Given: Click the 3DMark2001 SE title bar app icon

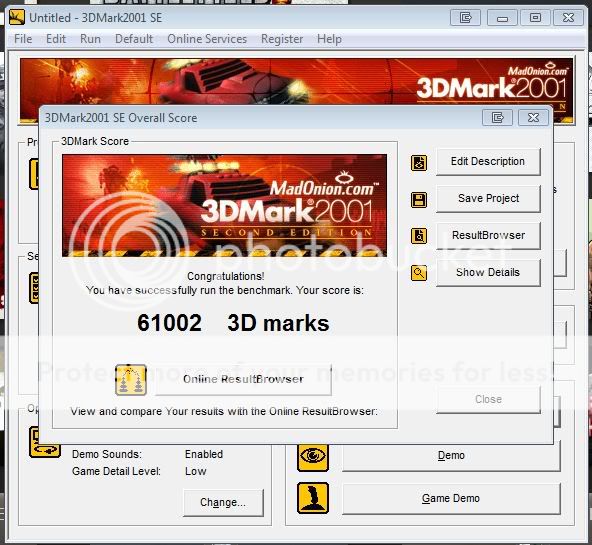Looking at the screenshot, I should coord(17,17).
